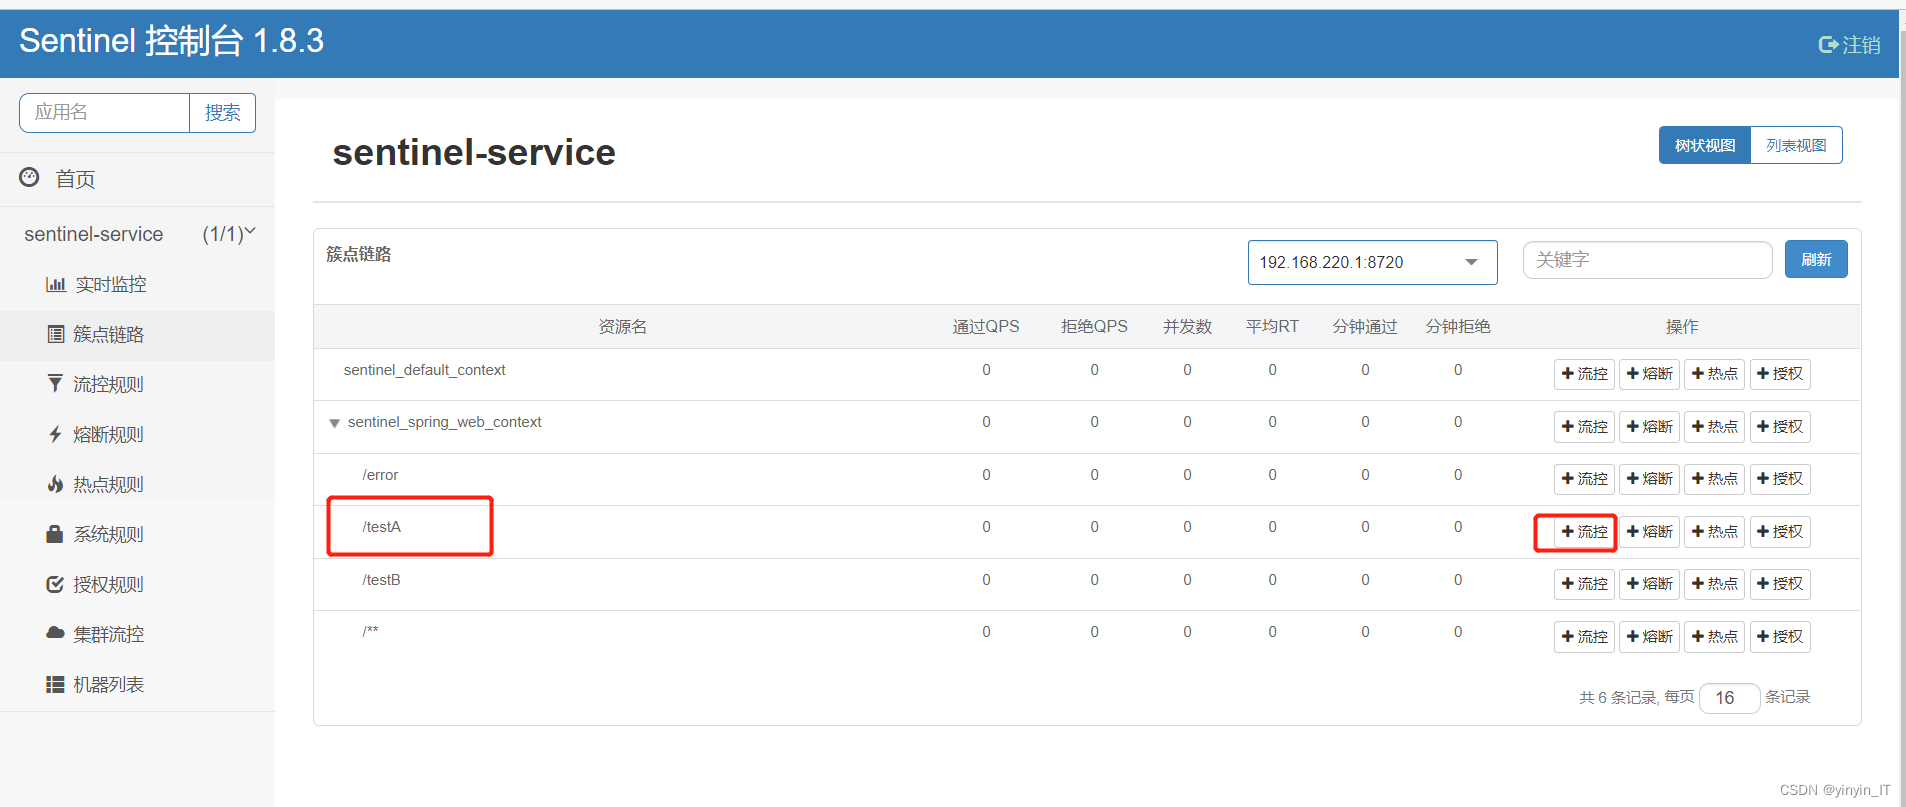Add 授权 rule for /testB
This screenshot has height=807, width=1906.
pos(1780,584)
